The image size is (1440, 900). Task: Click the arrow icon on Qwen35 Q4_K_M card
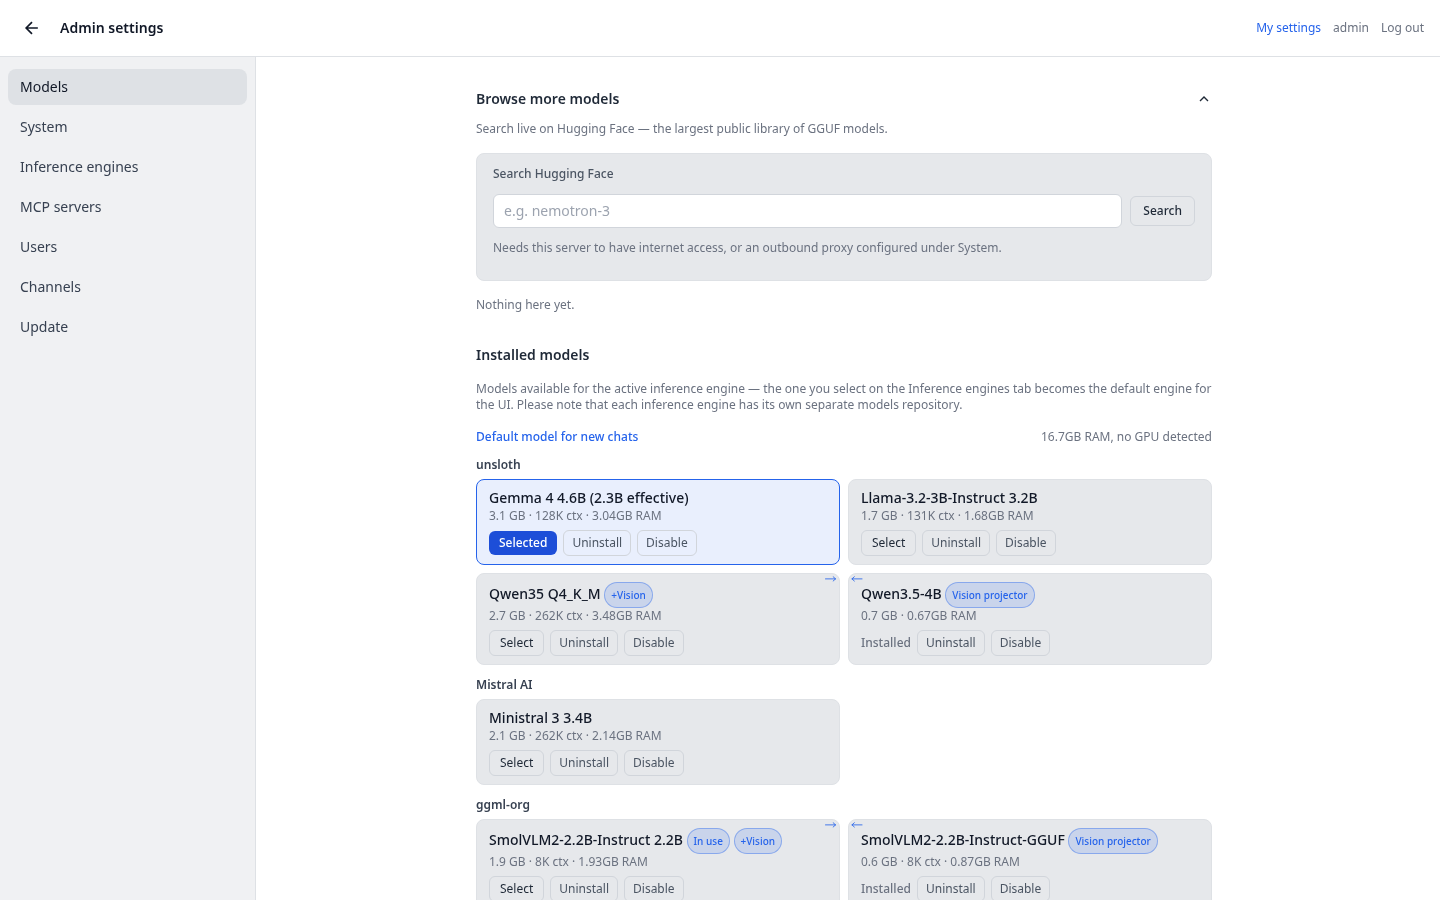831,579
